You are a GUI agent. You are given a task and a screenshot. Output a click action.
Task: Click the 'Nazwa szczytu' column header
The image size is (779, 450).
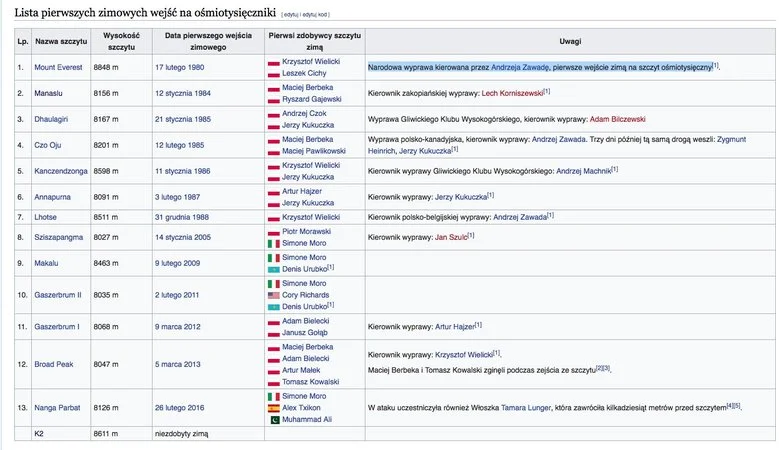(61, 41)
